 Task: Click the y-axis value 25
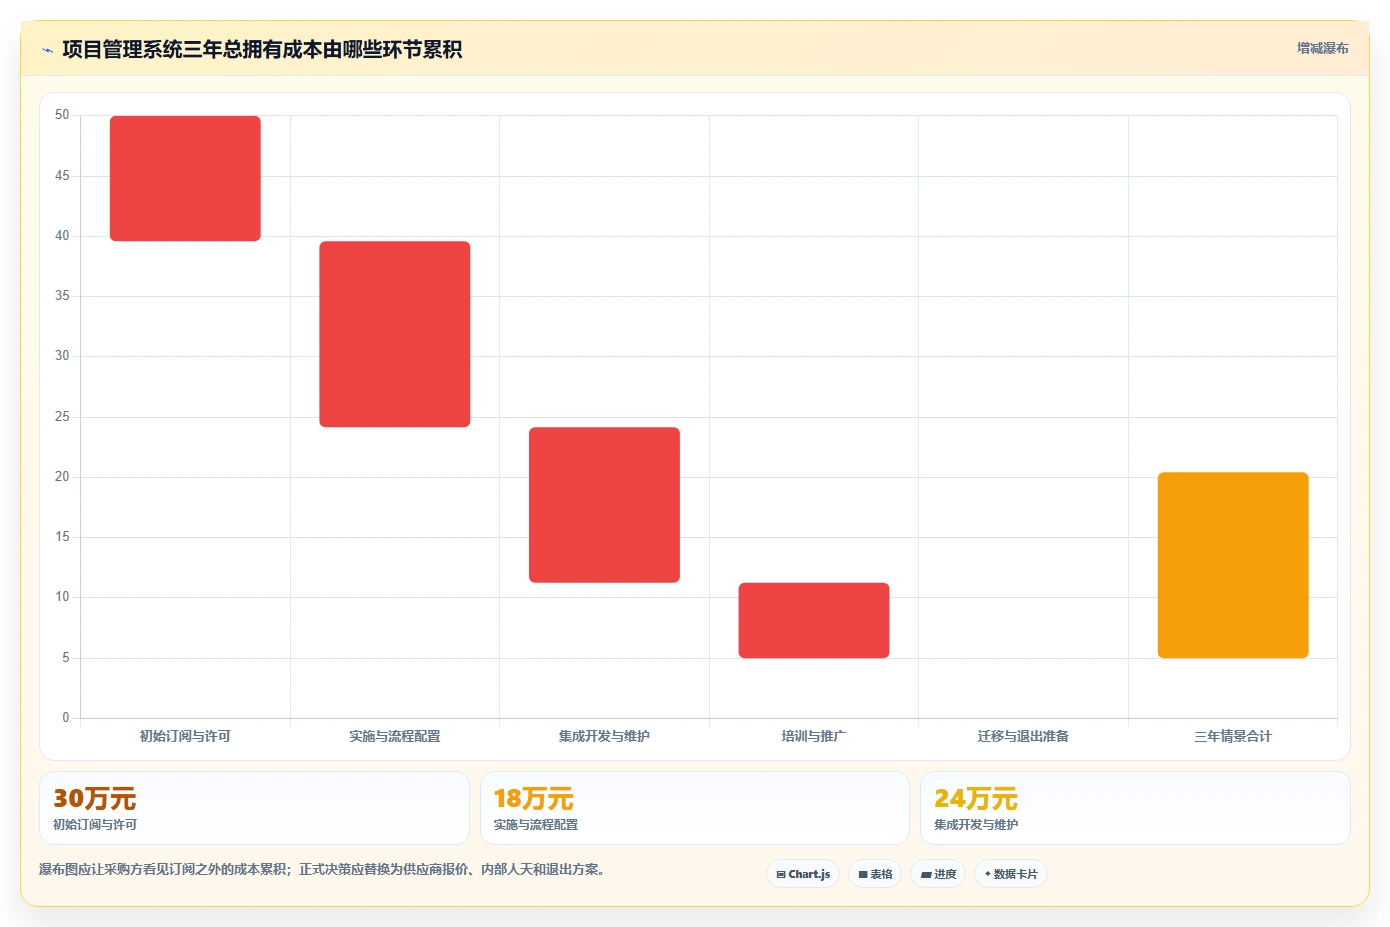coord(62,417)
